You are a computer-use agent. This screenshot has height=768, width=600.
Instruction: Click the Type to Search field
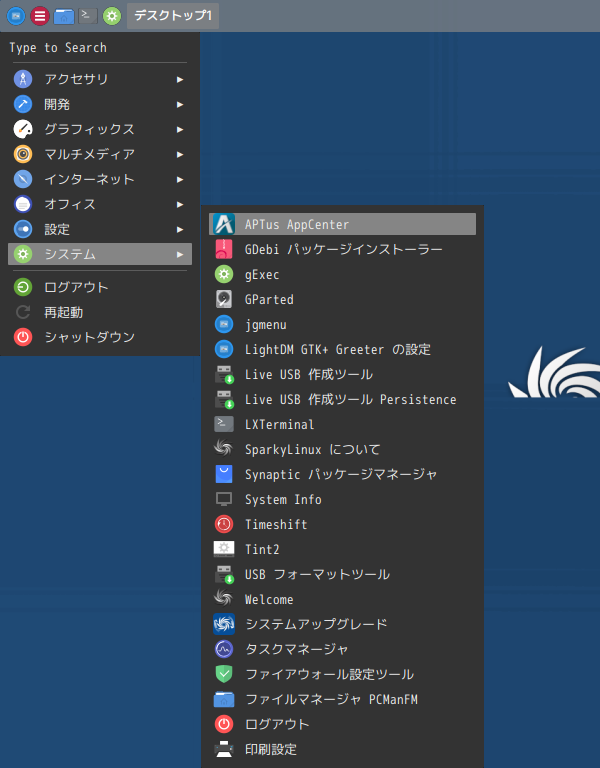(98, 47)
